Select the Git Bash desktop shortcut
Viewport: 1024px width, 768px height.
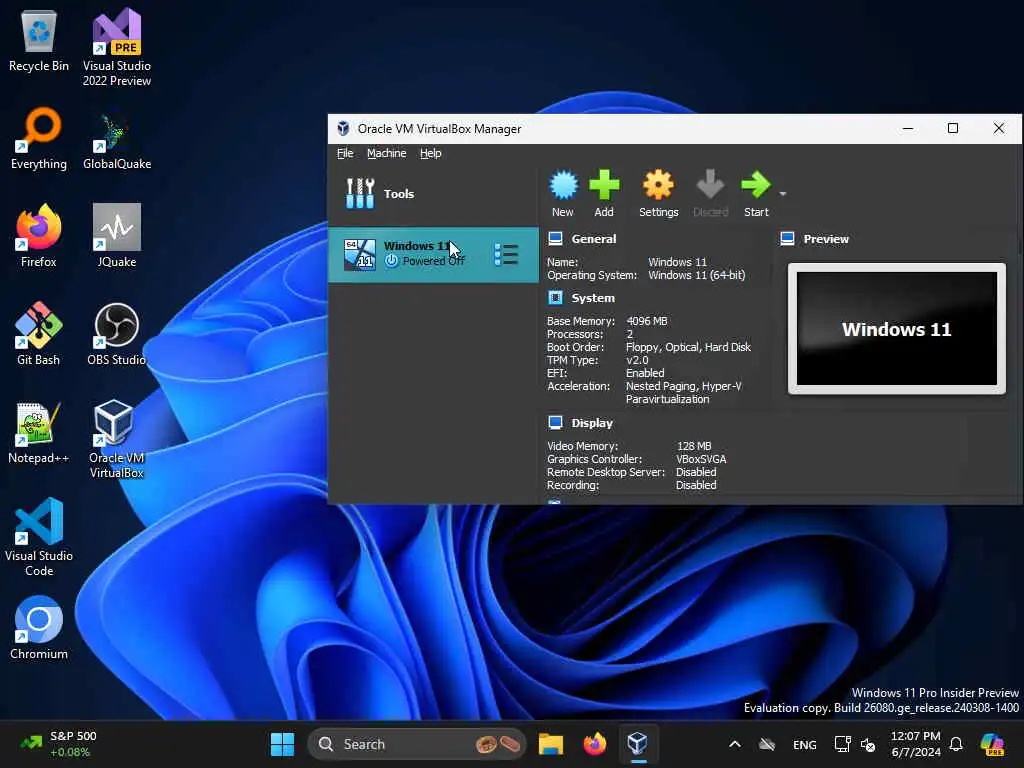(39, 334)
